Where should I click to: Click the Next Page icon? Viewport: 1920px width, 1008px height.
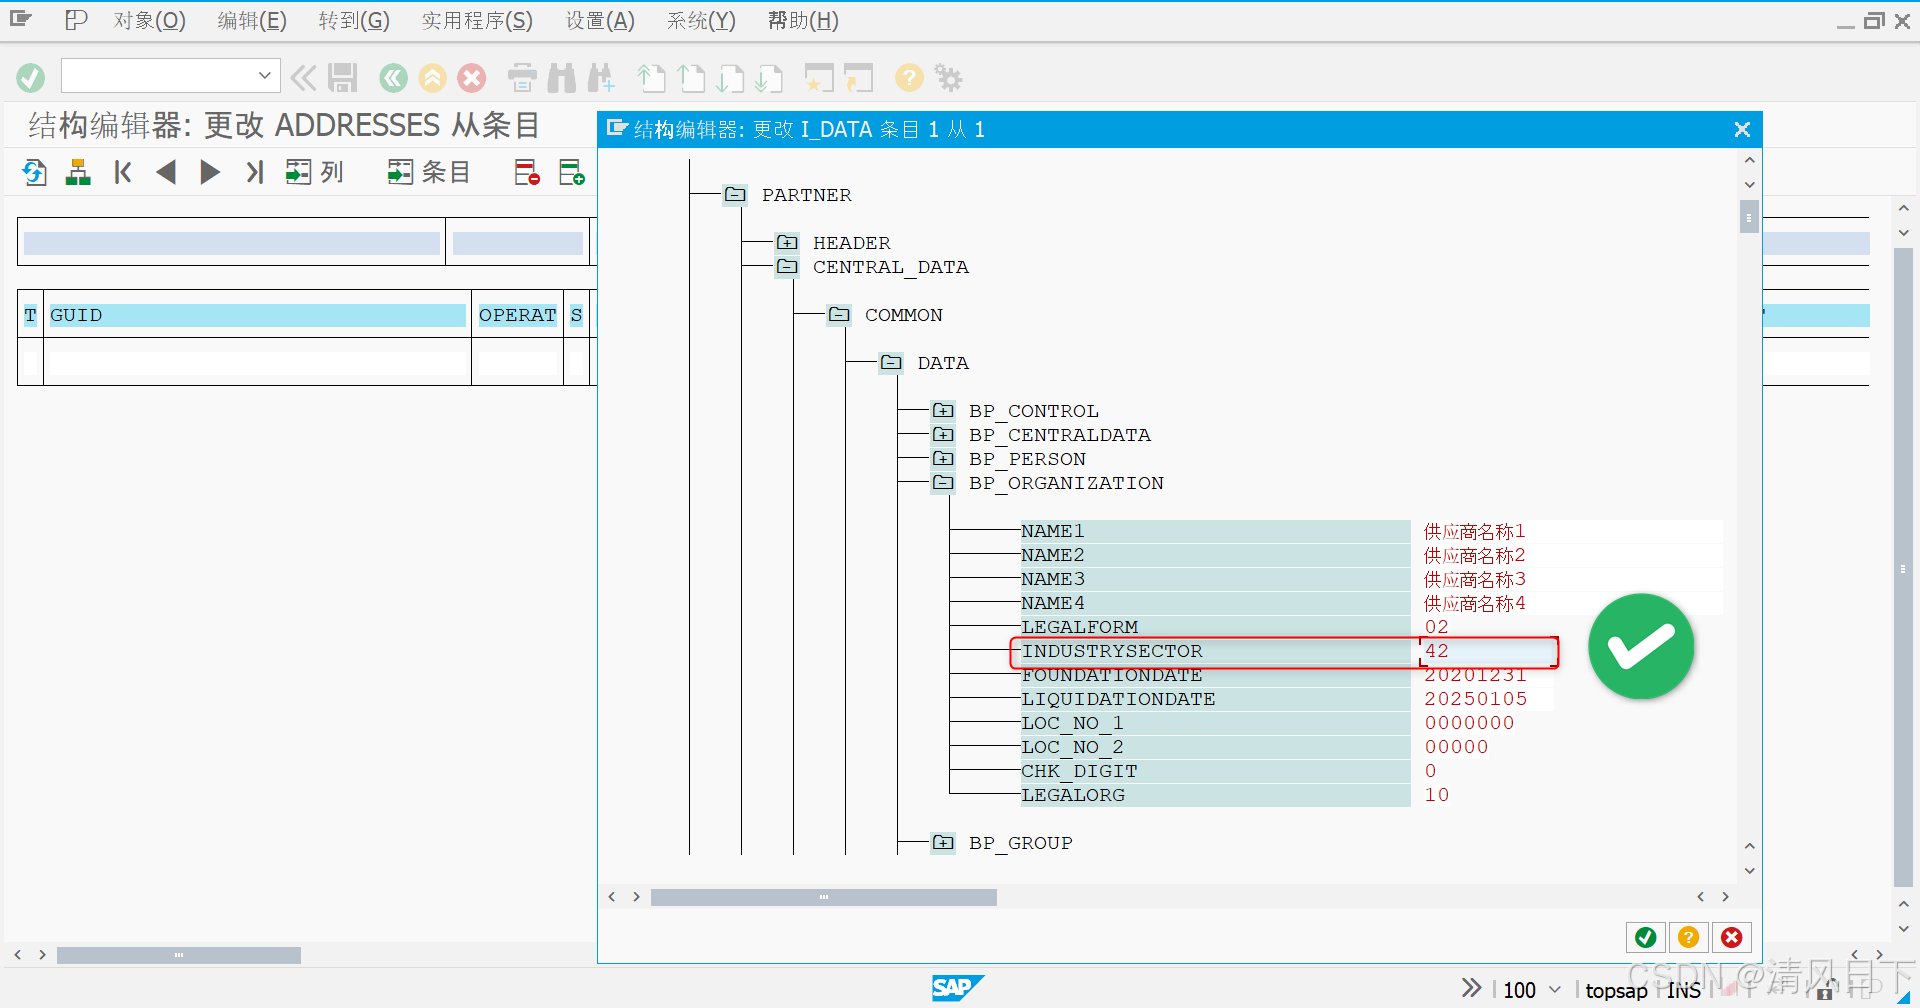pos(731,78)
